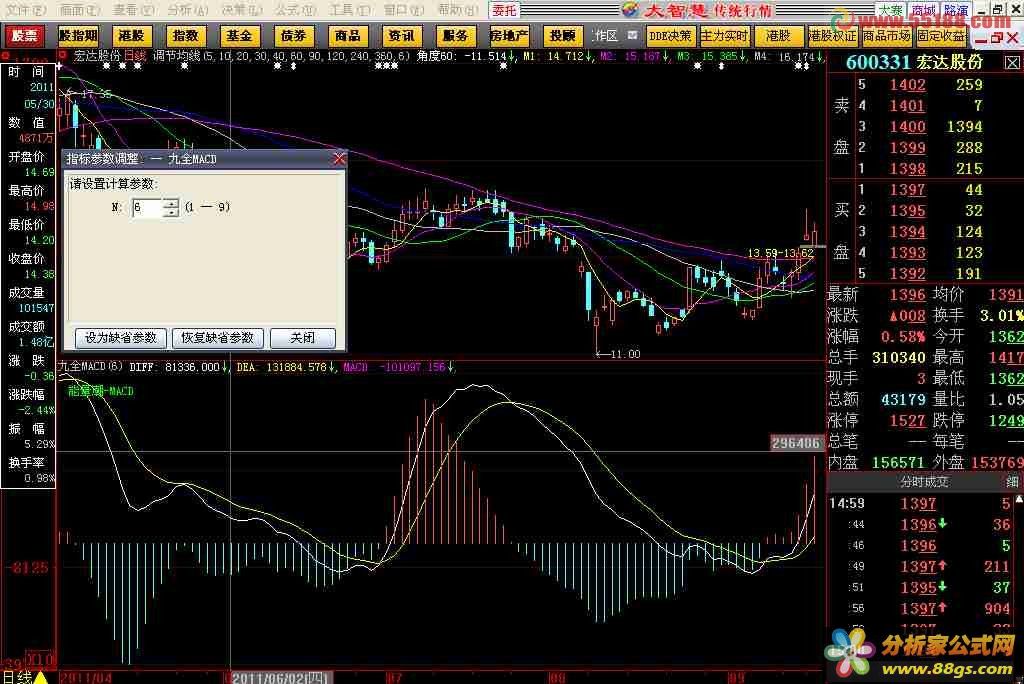1024x684 pixels.
Task: Open the 查看 menu
Action: (x=134, y=10)
